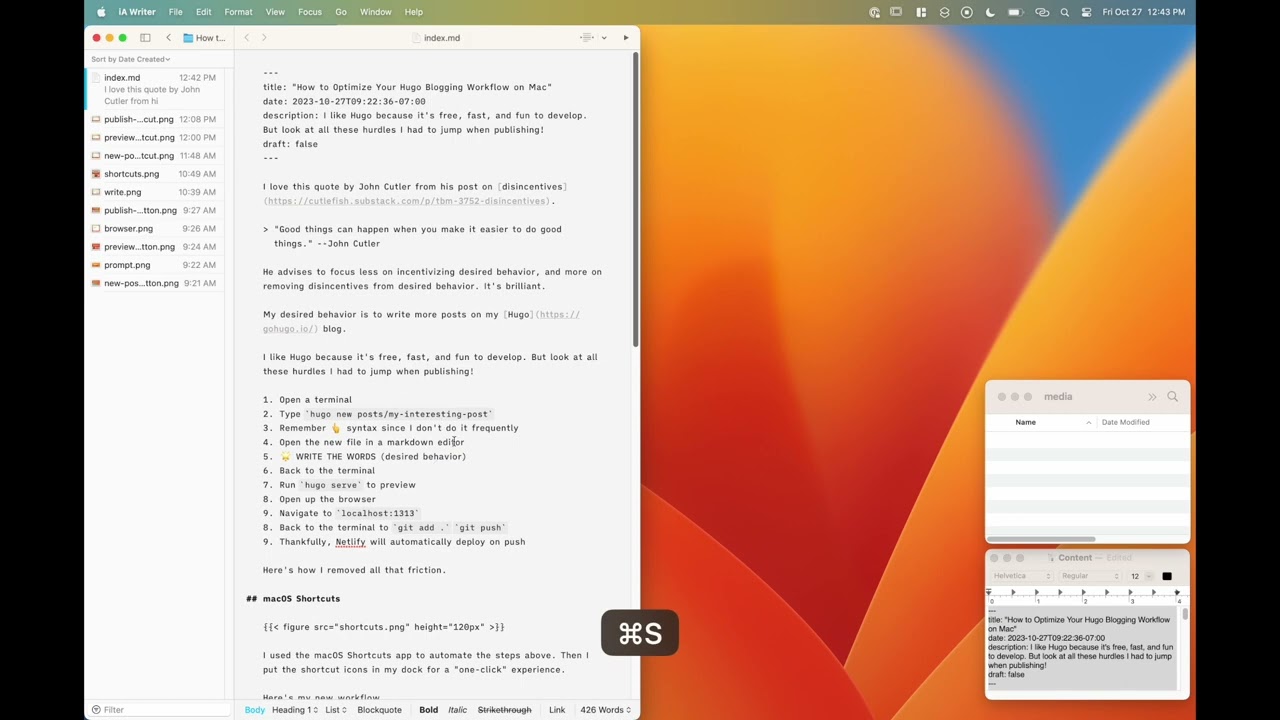The height and width of the screenshot is (720, 1280).
Task: Open the 'How t...' folder icon
Action: click(x=188, y=38)
